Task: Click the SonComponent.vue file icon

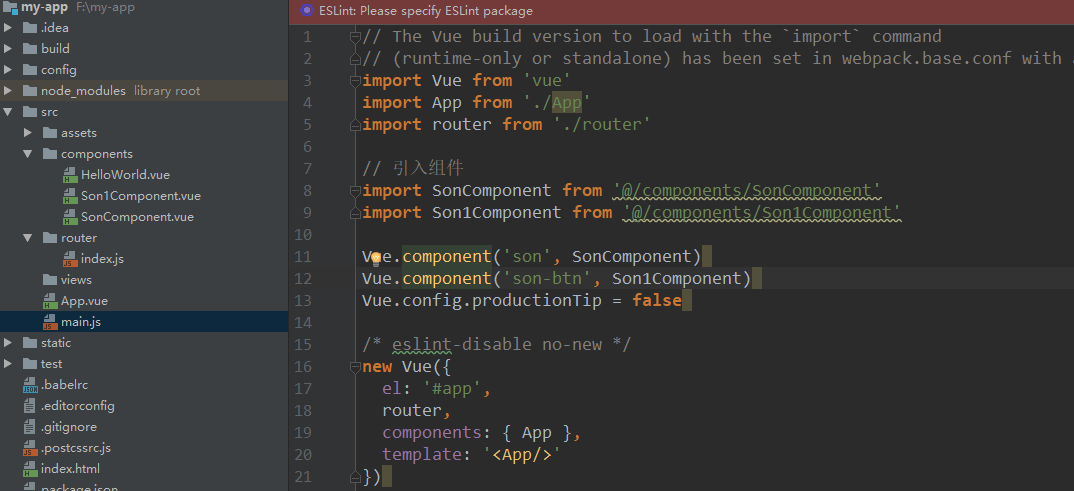Action: pos(70,218)
